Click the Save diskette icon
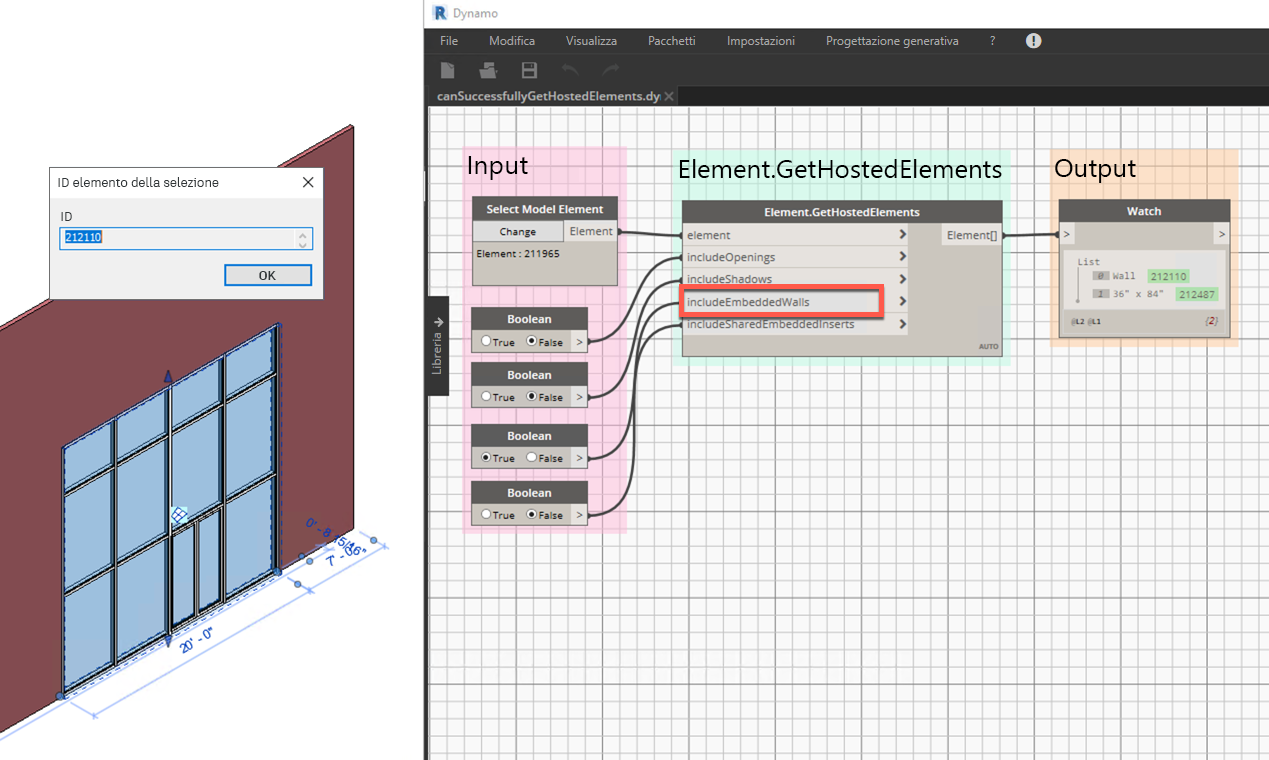Viewport: 1269px width, 760px height. click(529, 70)
